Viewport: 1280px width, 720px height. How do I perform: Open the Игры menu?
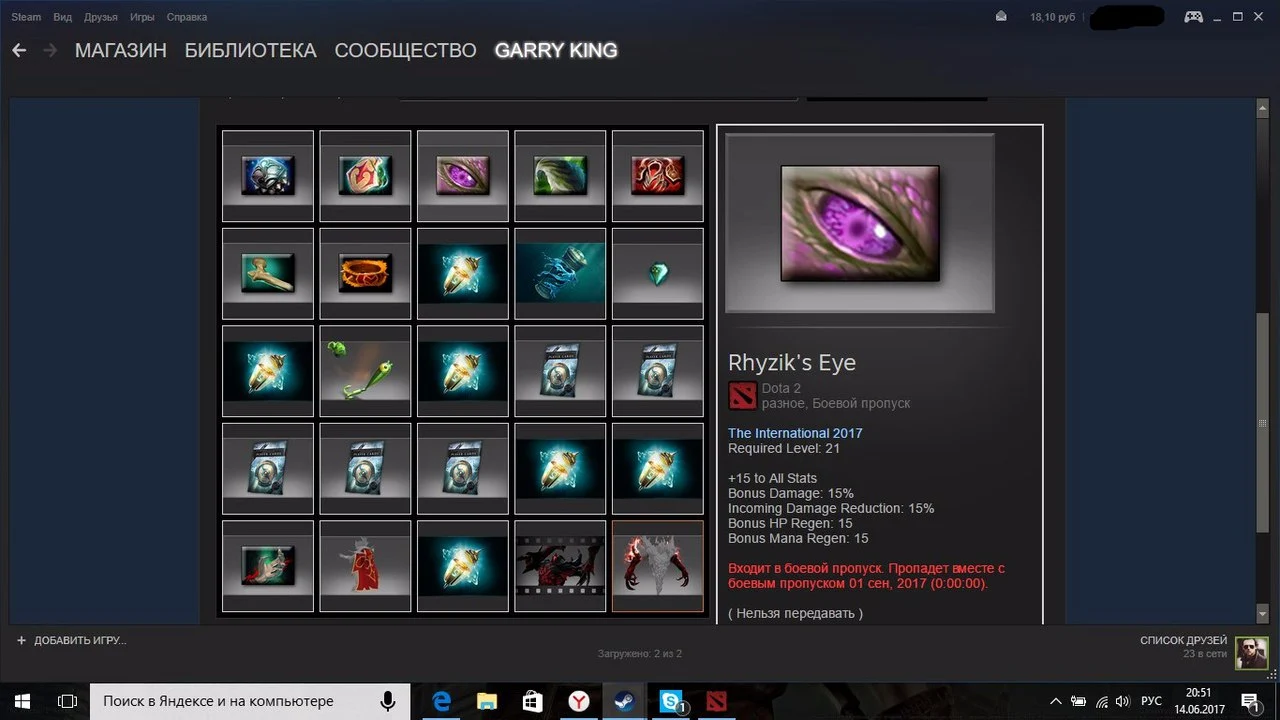(x=142, y=17)
